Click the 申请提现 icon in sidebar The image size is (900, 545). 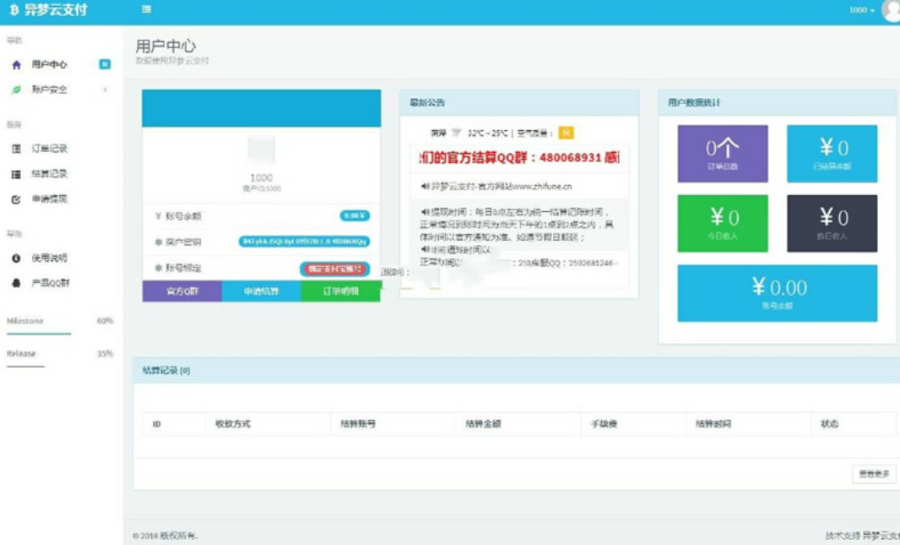point(16,199)
